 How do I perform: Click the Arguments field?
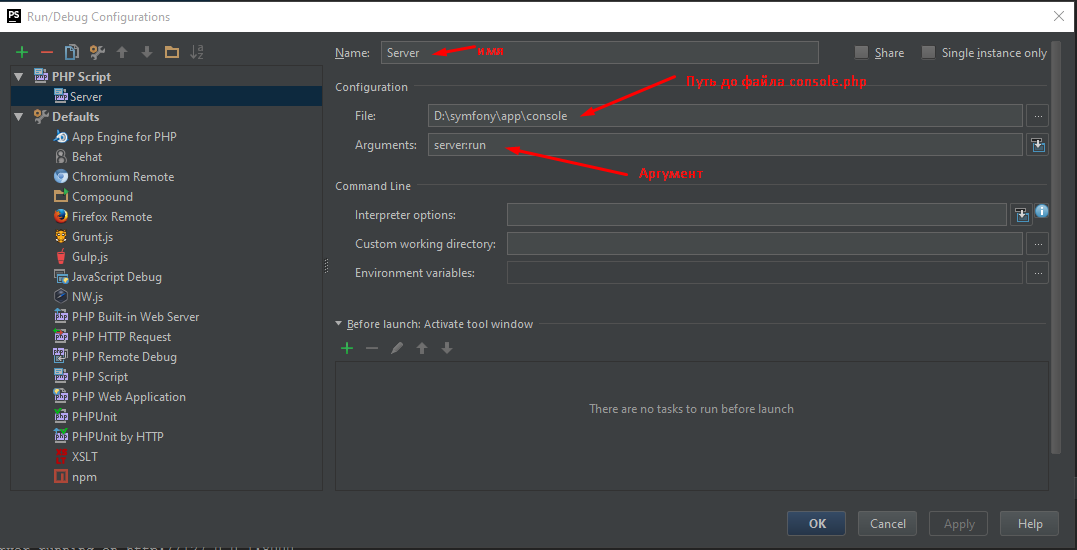point(725,145)
